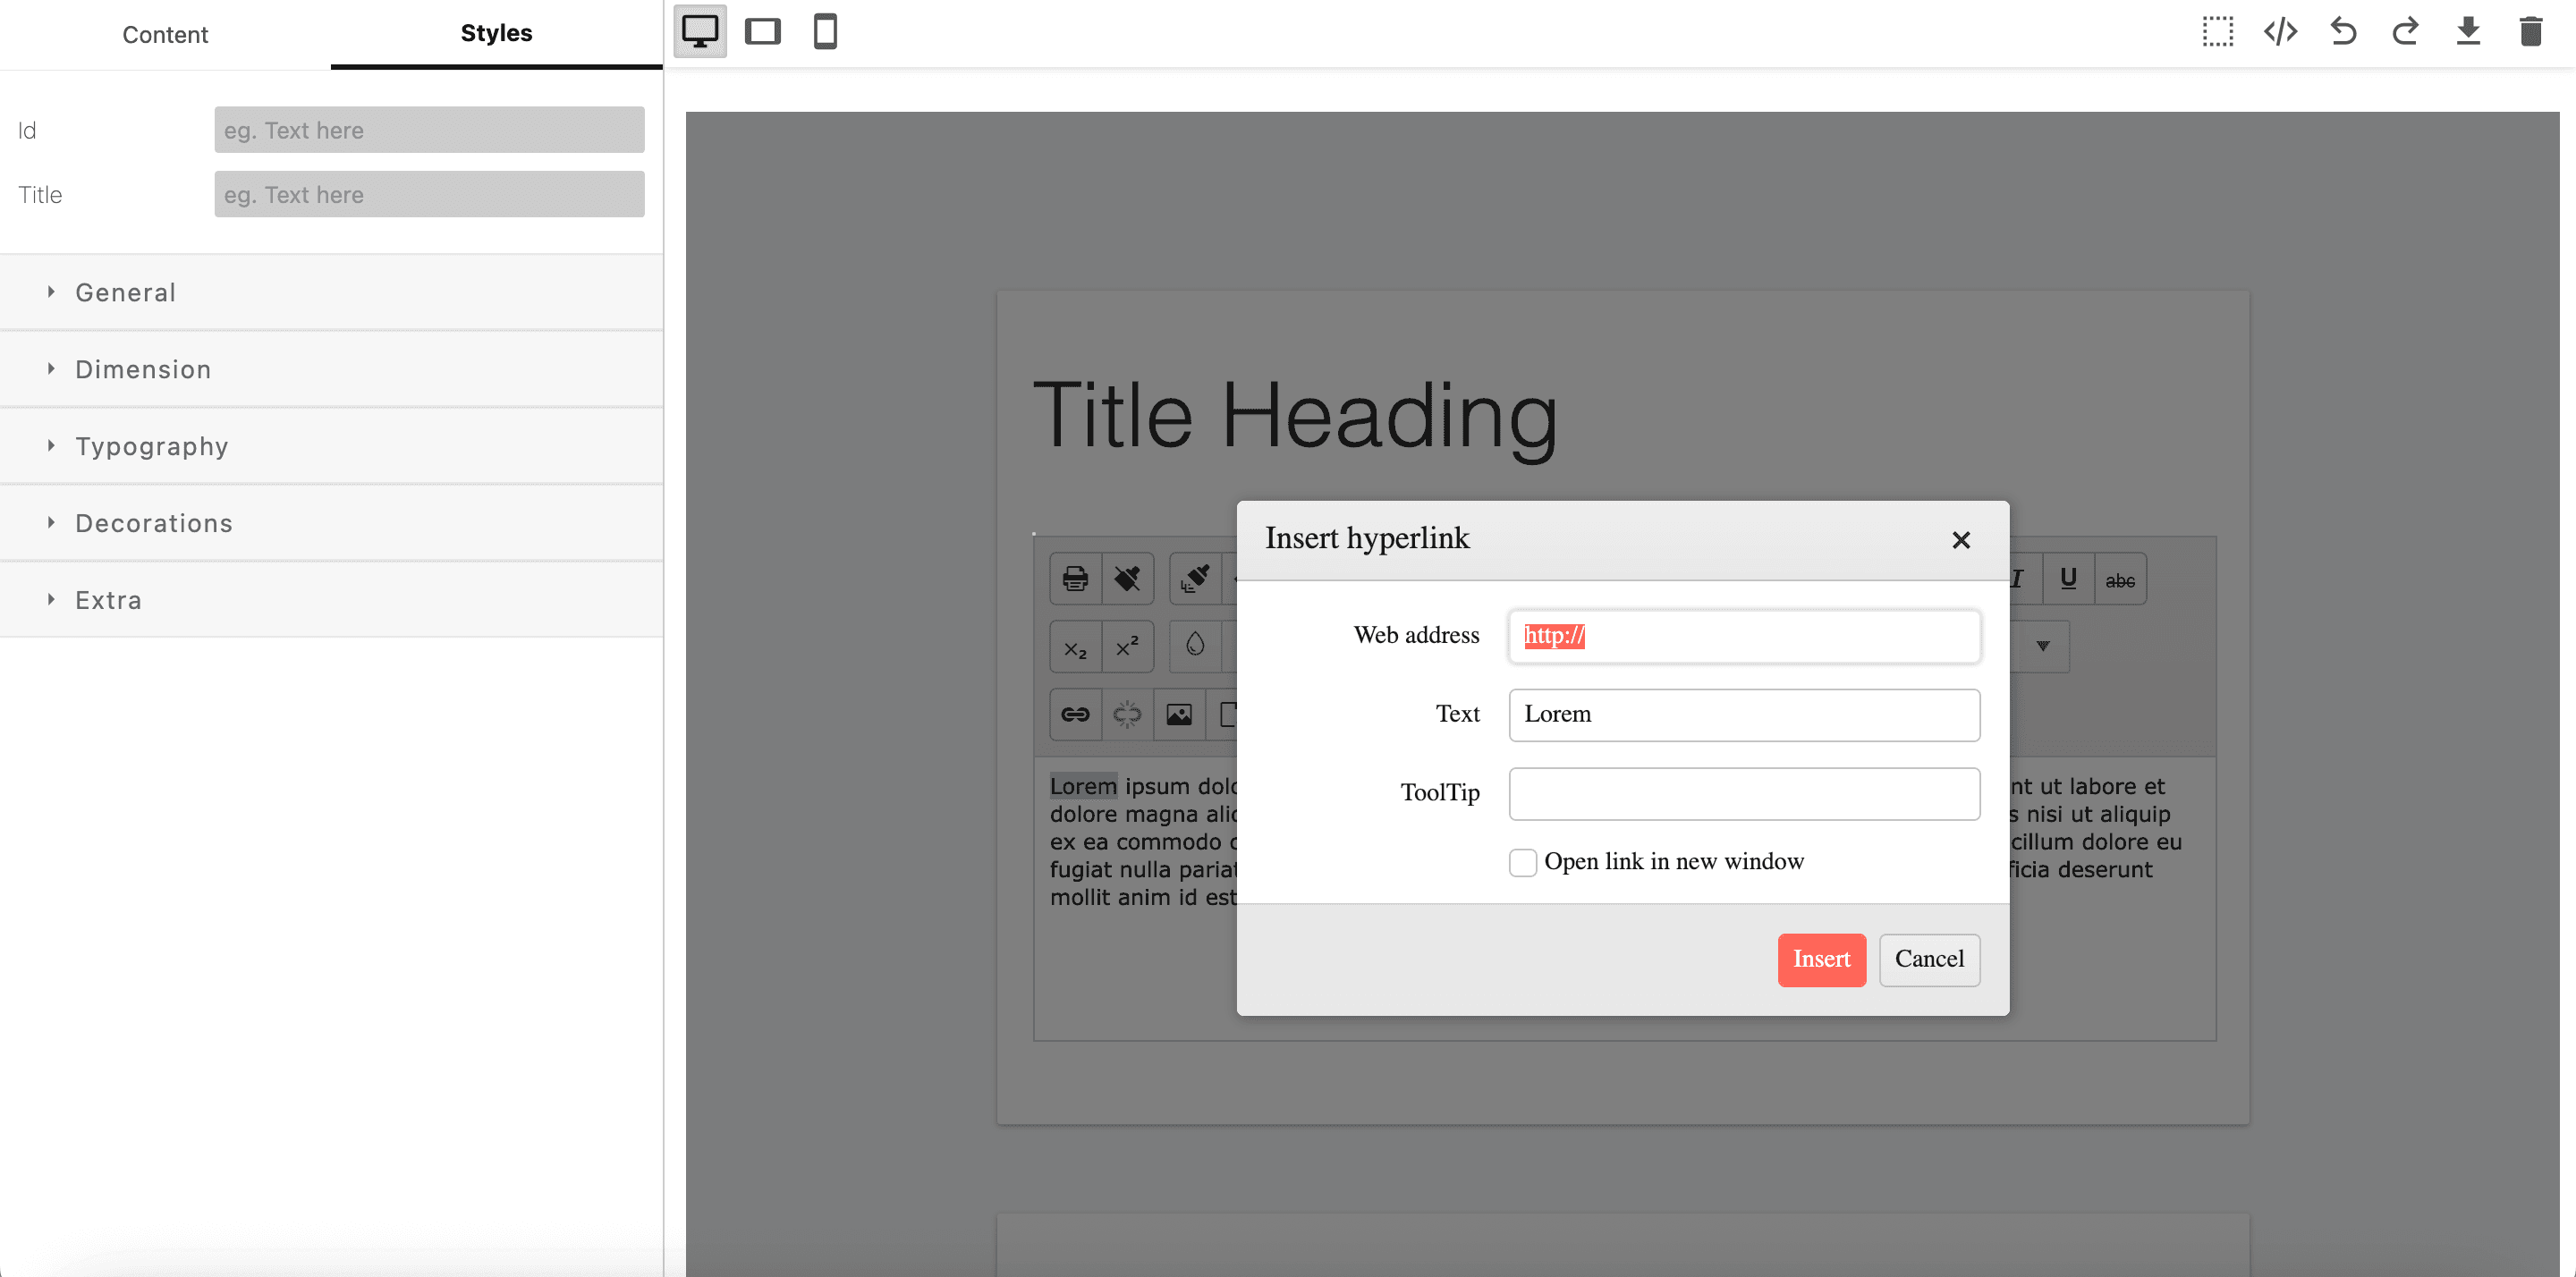Click the ToolTip input field
The image size is (2576, 1277).
(x=1744, y=793)
